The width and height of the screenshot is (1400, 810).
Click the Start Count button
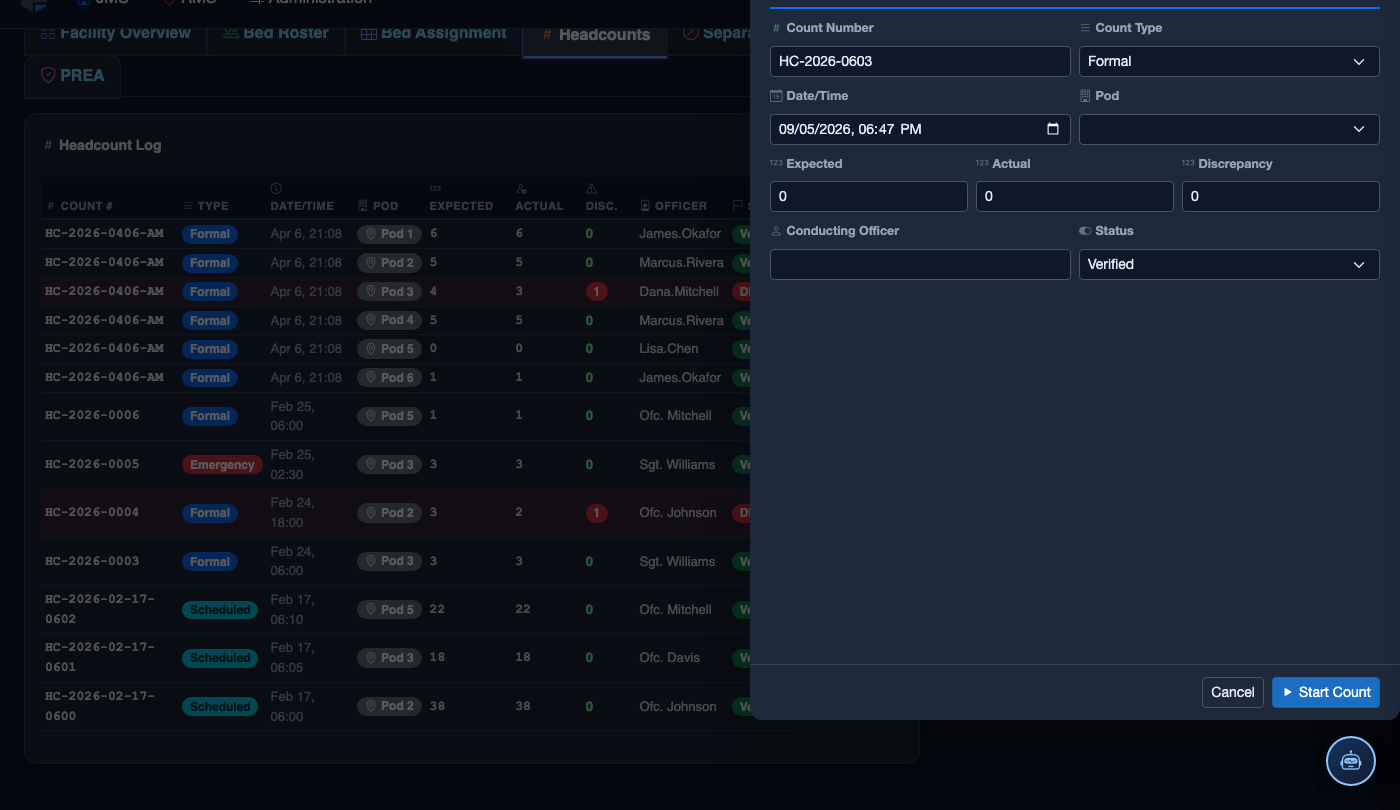1326,692
